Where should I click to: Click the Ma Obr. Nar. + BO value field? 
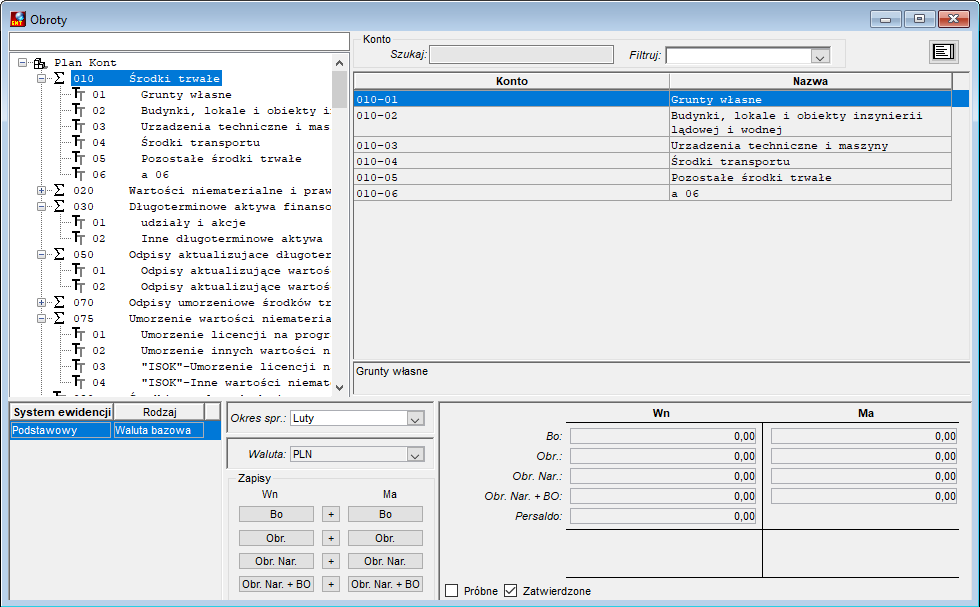pyautogui.click(x=864, y=496)
